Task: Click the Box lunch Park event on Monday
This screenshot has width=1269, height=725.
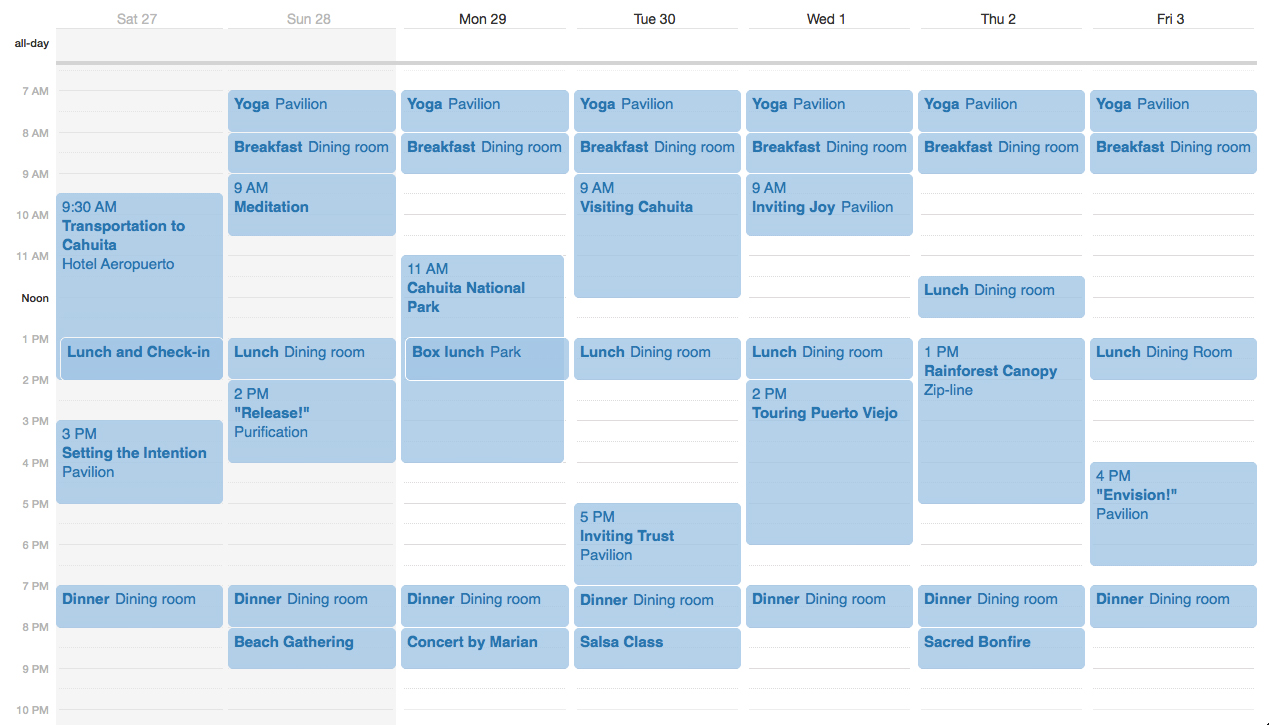Action: tap(484, 359)
